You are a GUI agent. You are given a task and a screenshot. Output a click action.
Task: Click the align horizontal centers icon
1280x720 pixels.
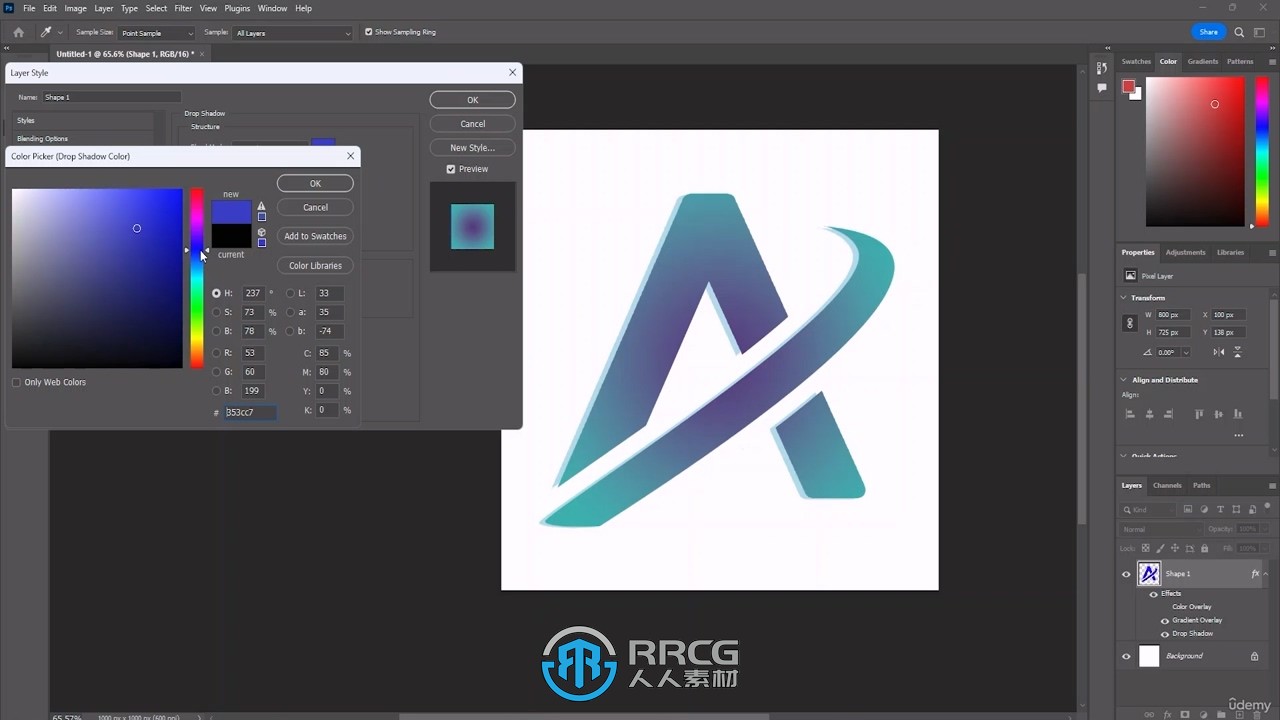click(x=1149, y=414)
